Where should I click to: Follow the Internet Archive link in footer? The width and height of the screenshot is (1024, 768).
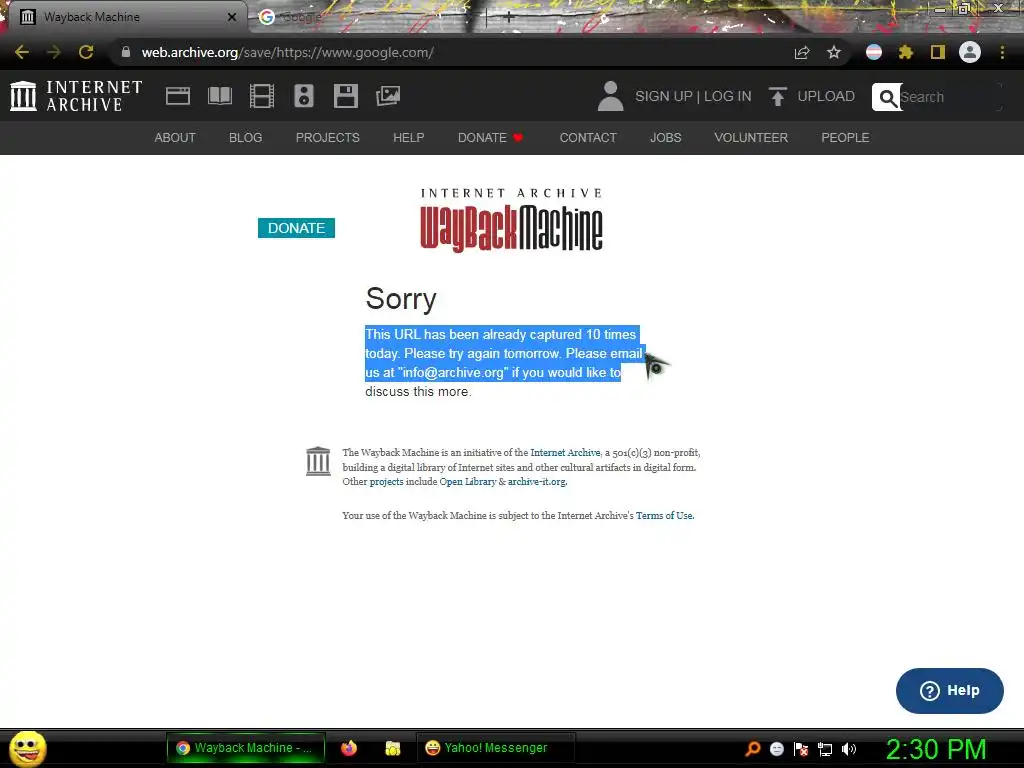pos(565,453)
